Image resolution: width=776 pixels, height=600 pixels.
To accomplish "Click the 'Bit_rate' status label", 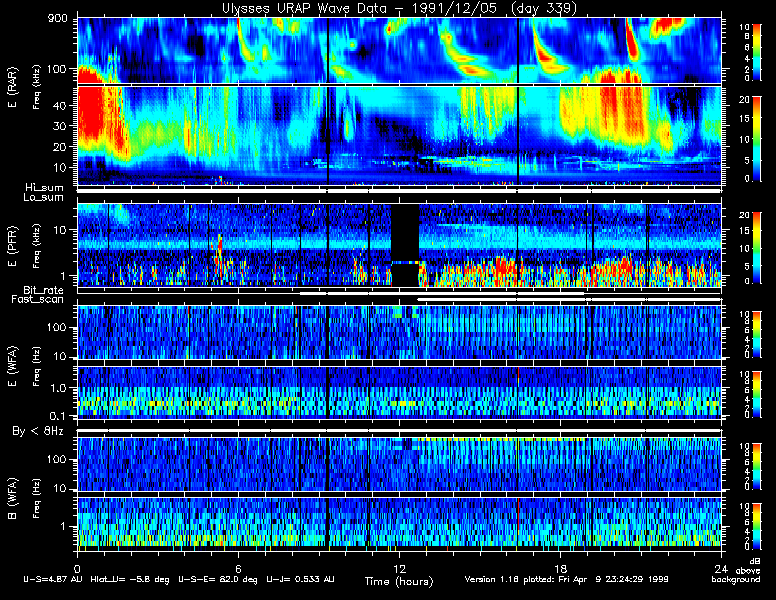I will (x=44, y=290).
